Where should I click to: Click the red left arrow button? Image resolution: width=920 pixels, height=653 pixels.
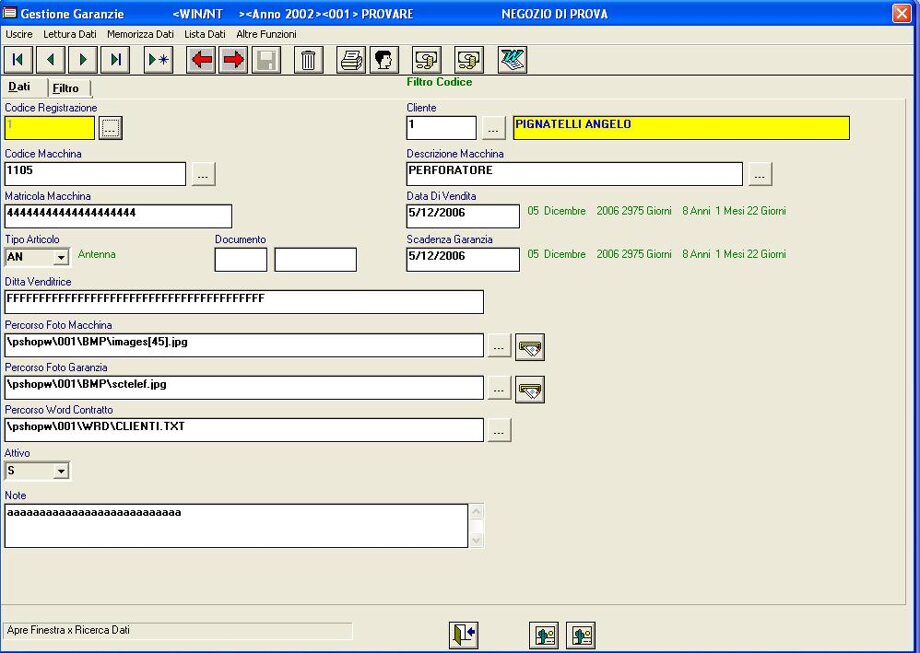tap(201, 60)
